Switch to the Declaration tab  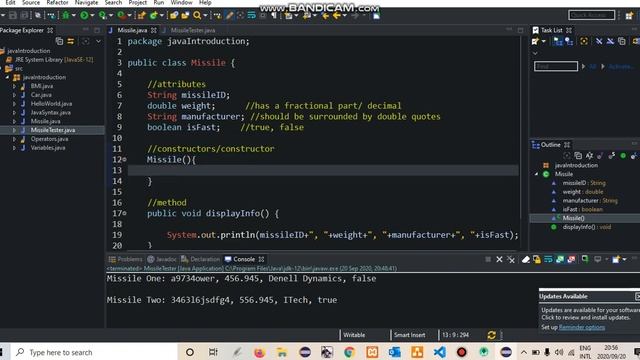click(200, 259)
